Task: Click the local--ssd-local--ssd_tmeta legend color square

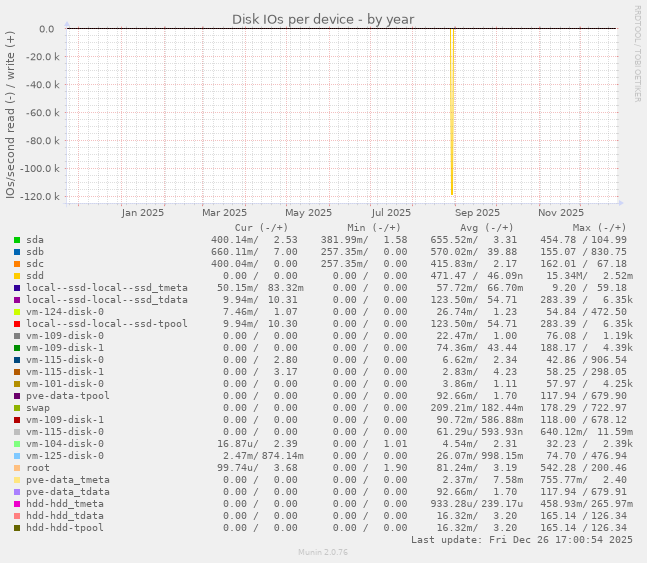Action: tap(17, 288)
